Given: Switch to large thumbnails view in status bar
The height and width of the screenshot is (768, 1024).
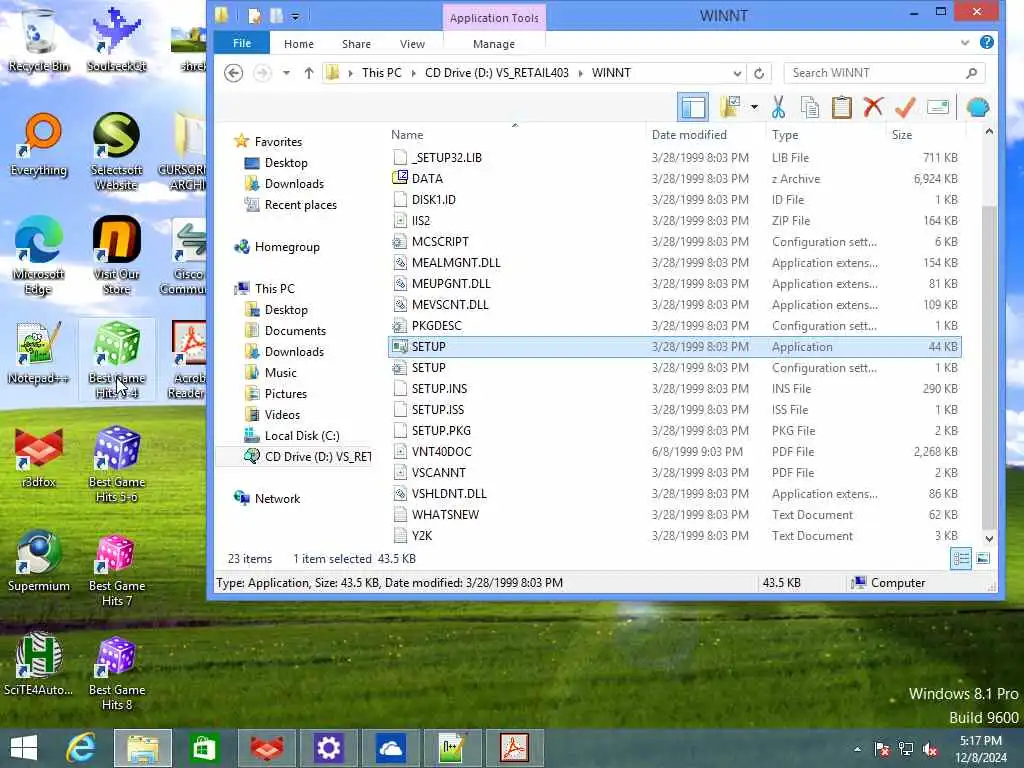Looking at the screenshot, I should 982,558.
